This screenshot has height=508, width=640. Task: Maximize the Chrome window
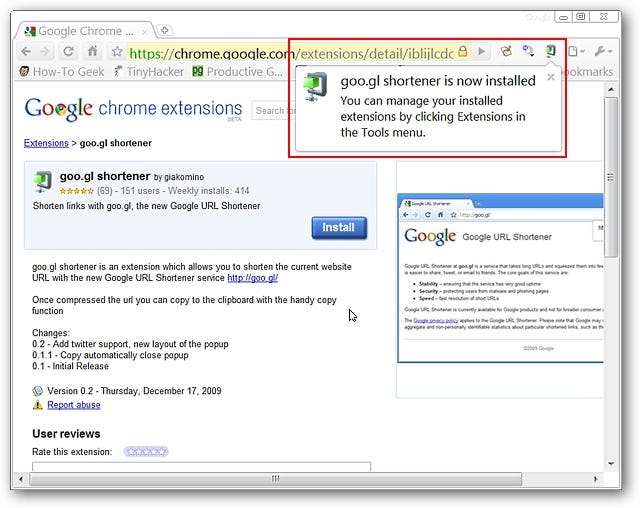pos(581,17)
